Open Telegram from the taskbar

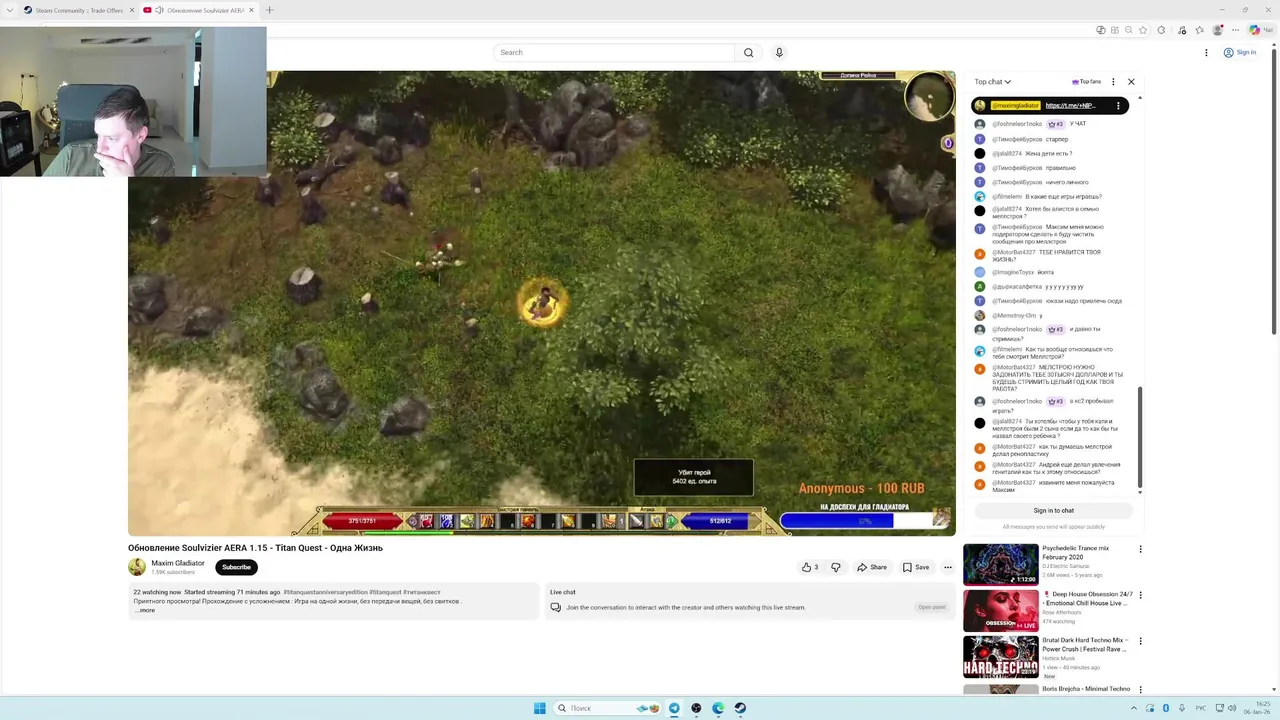(x=674, y=708)
